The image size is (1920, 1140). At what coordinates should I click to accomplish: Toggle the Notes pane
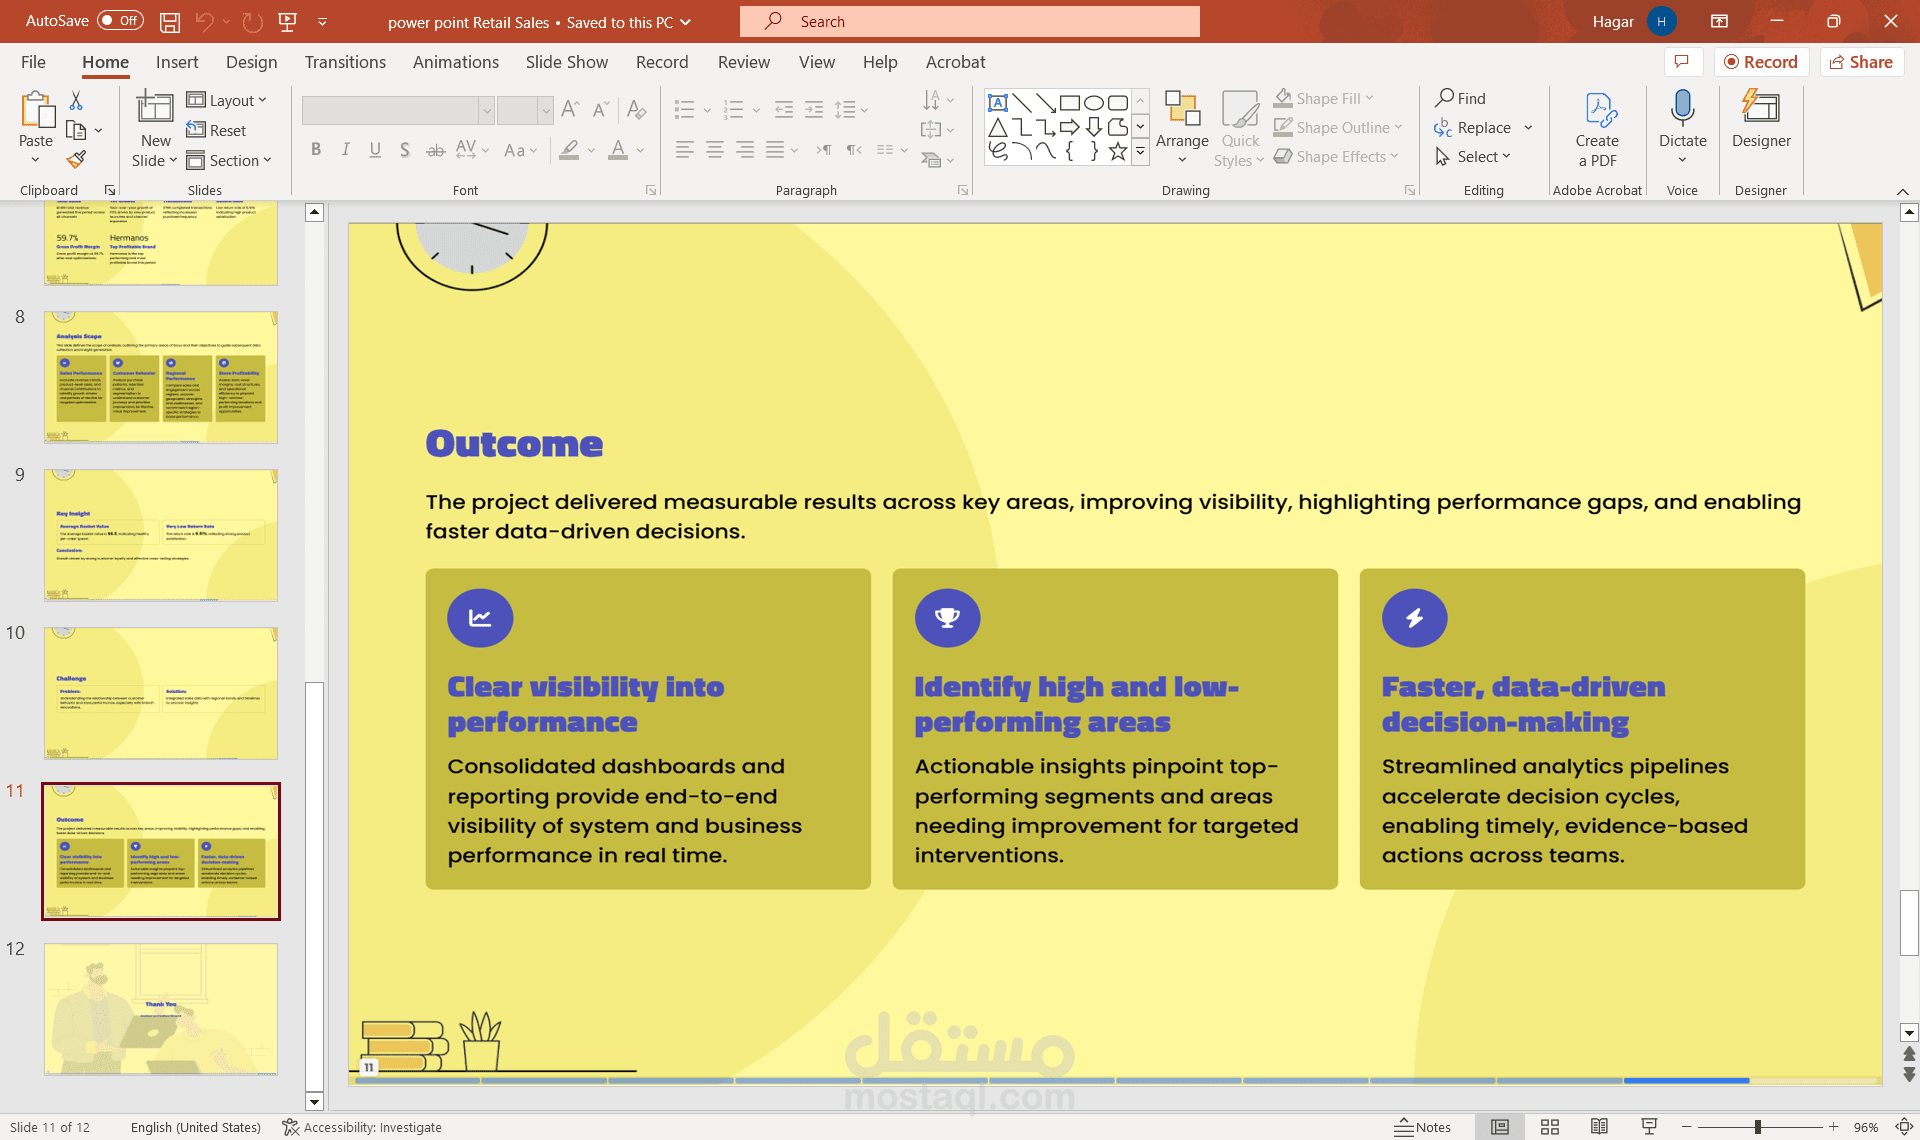coord(1423,1127)
